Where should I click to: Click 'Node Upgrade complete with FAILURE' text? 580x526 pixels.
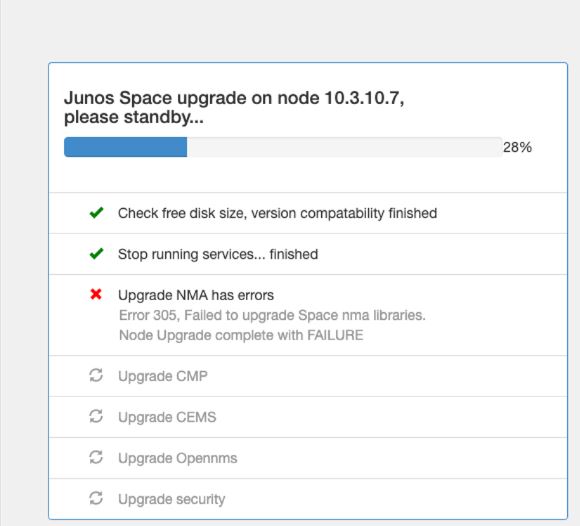(x=241, y=335)
